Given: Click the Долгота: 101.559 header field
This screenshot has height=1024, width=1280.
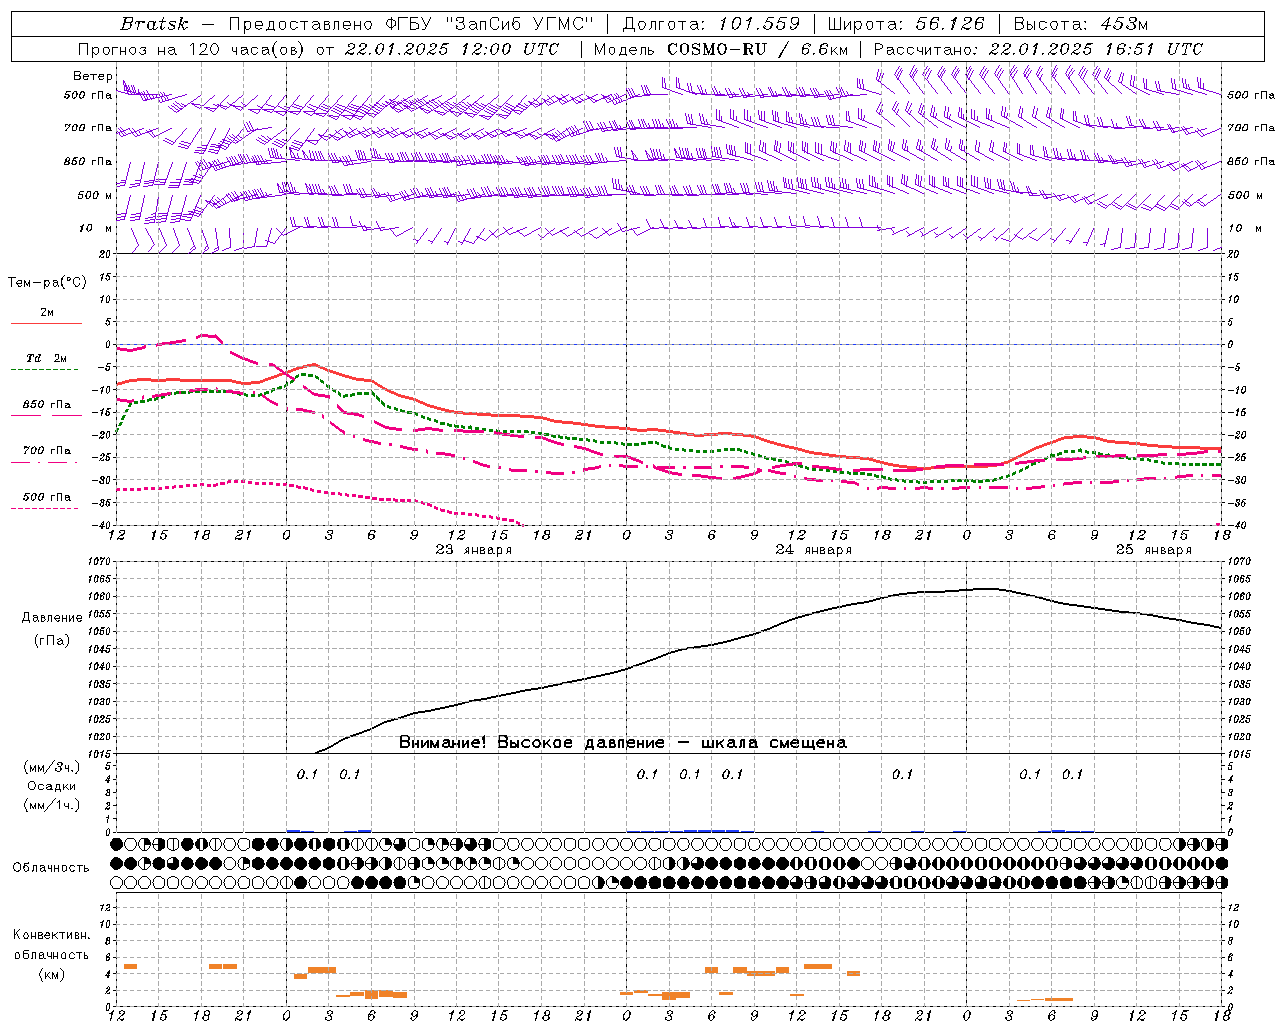Looking at the screenshot, I should coord(711,24).
